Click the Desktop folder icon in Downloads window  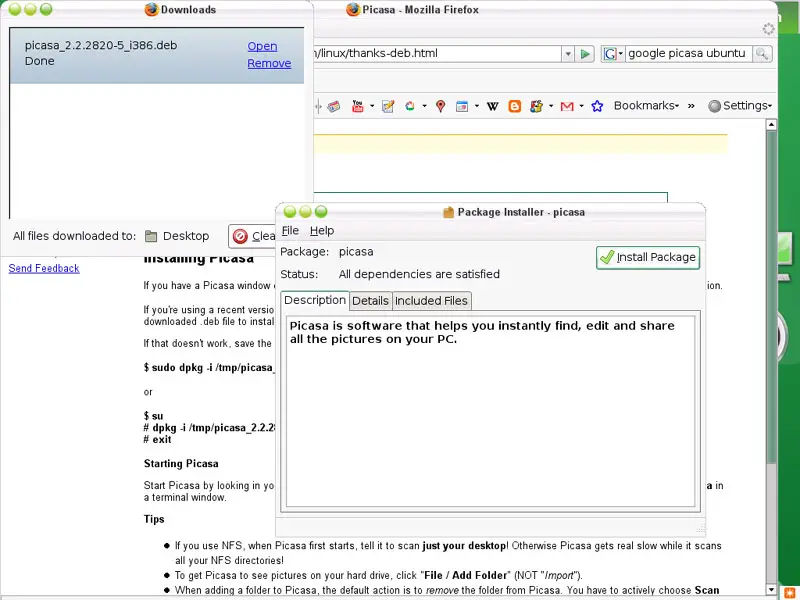click(151, 236)
